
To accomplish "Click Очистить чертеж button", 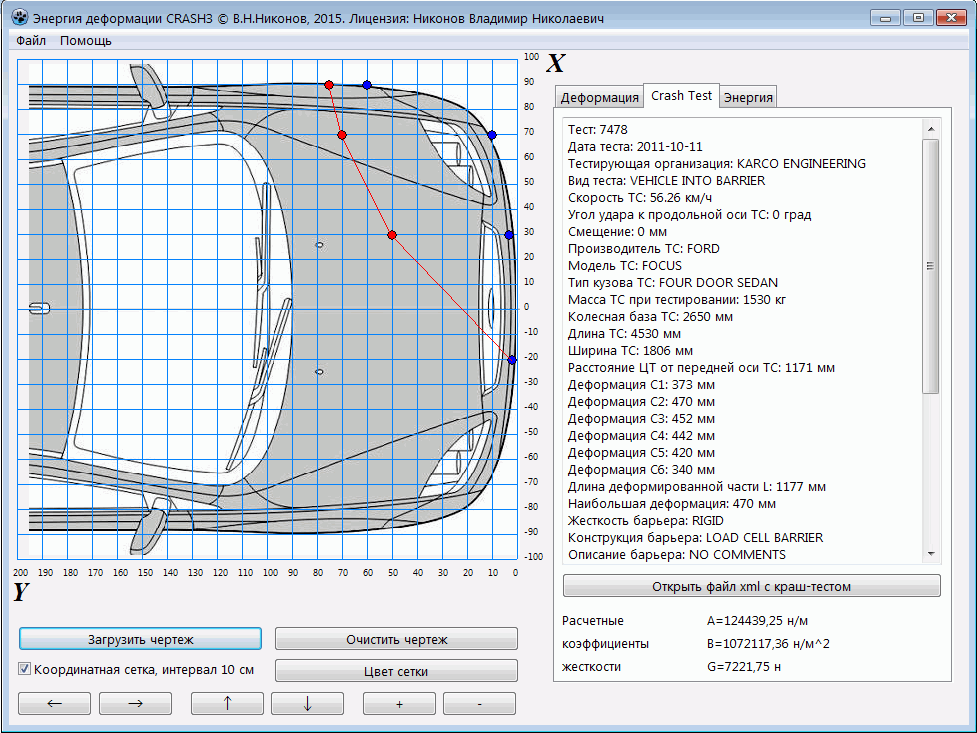I will point(396,639).
